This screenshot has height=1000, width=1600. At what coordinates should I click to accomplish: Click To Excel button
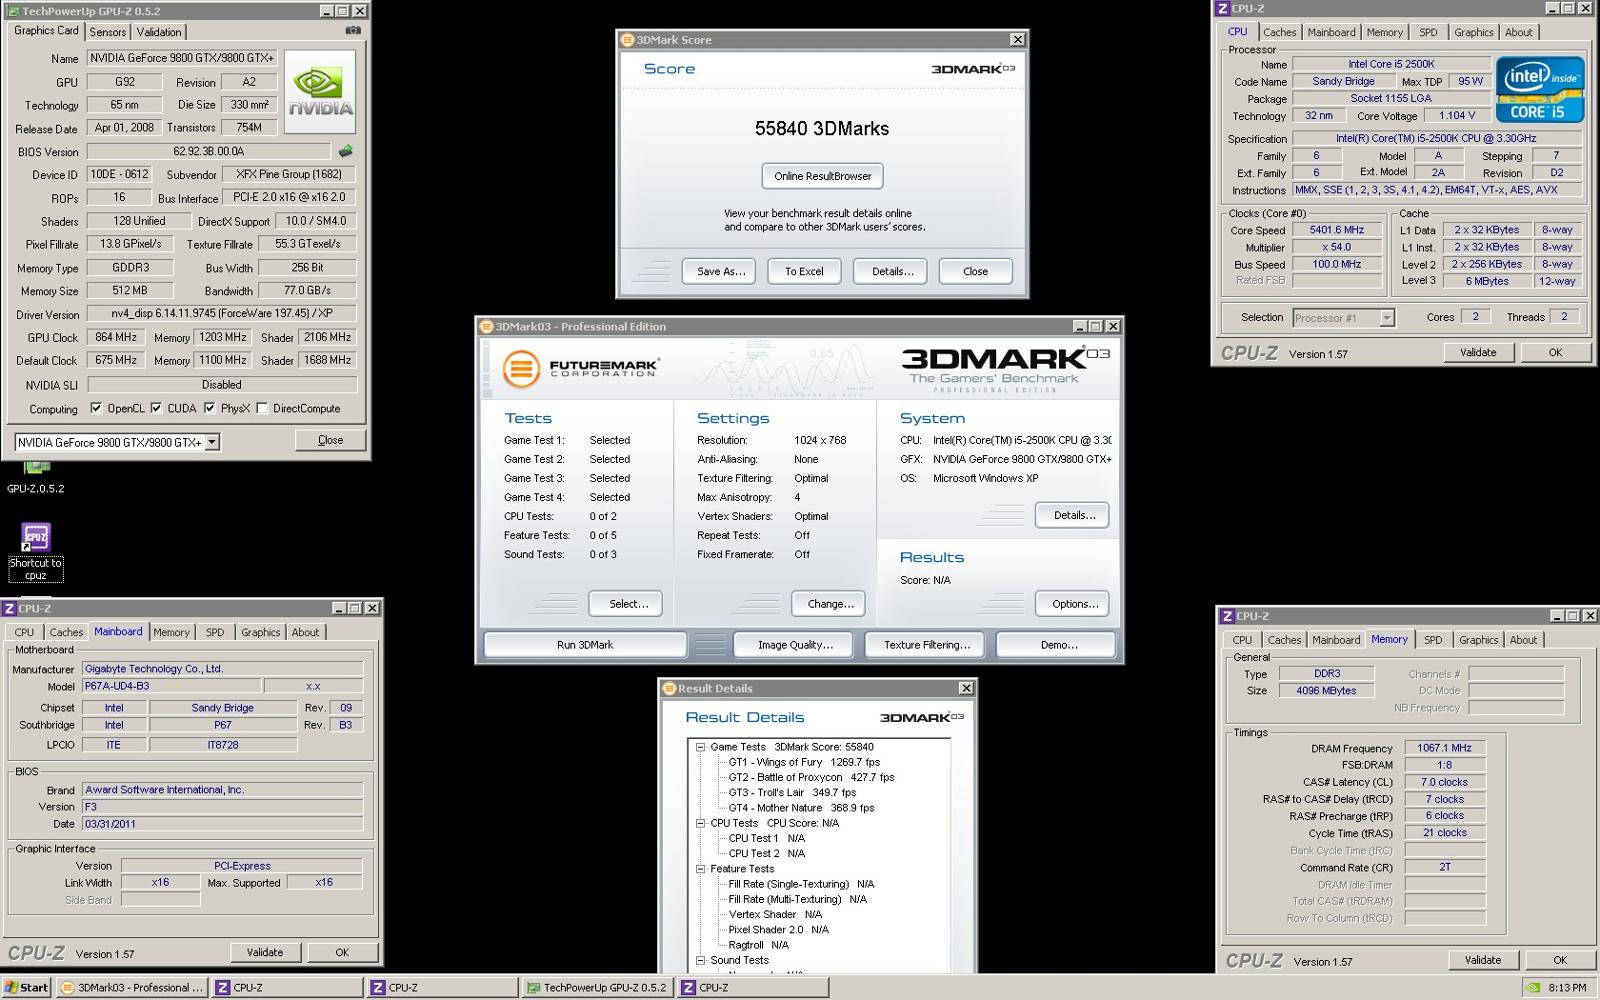tap(804, 271)
